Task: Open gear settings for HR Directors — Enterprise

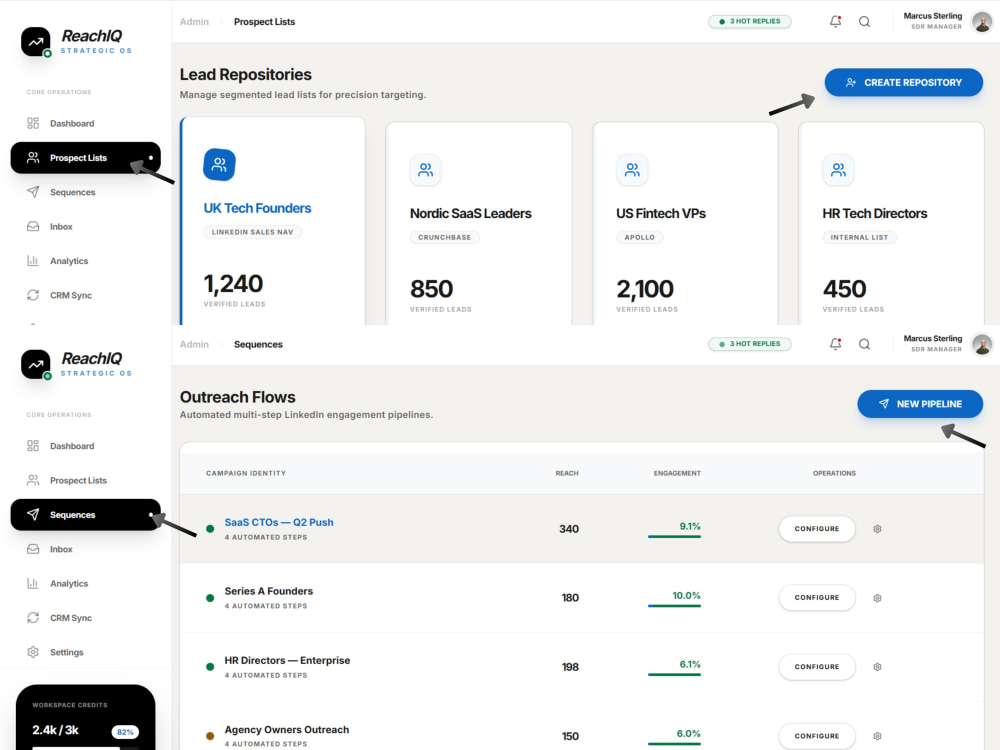Action: coord(878,667)
